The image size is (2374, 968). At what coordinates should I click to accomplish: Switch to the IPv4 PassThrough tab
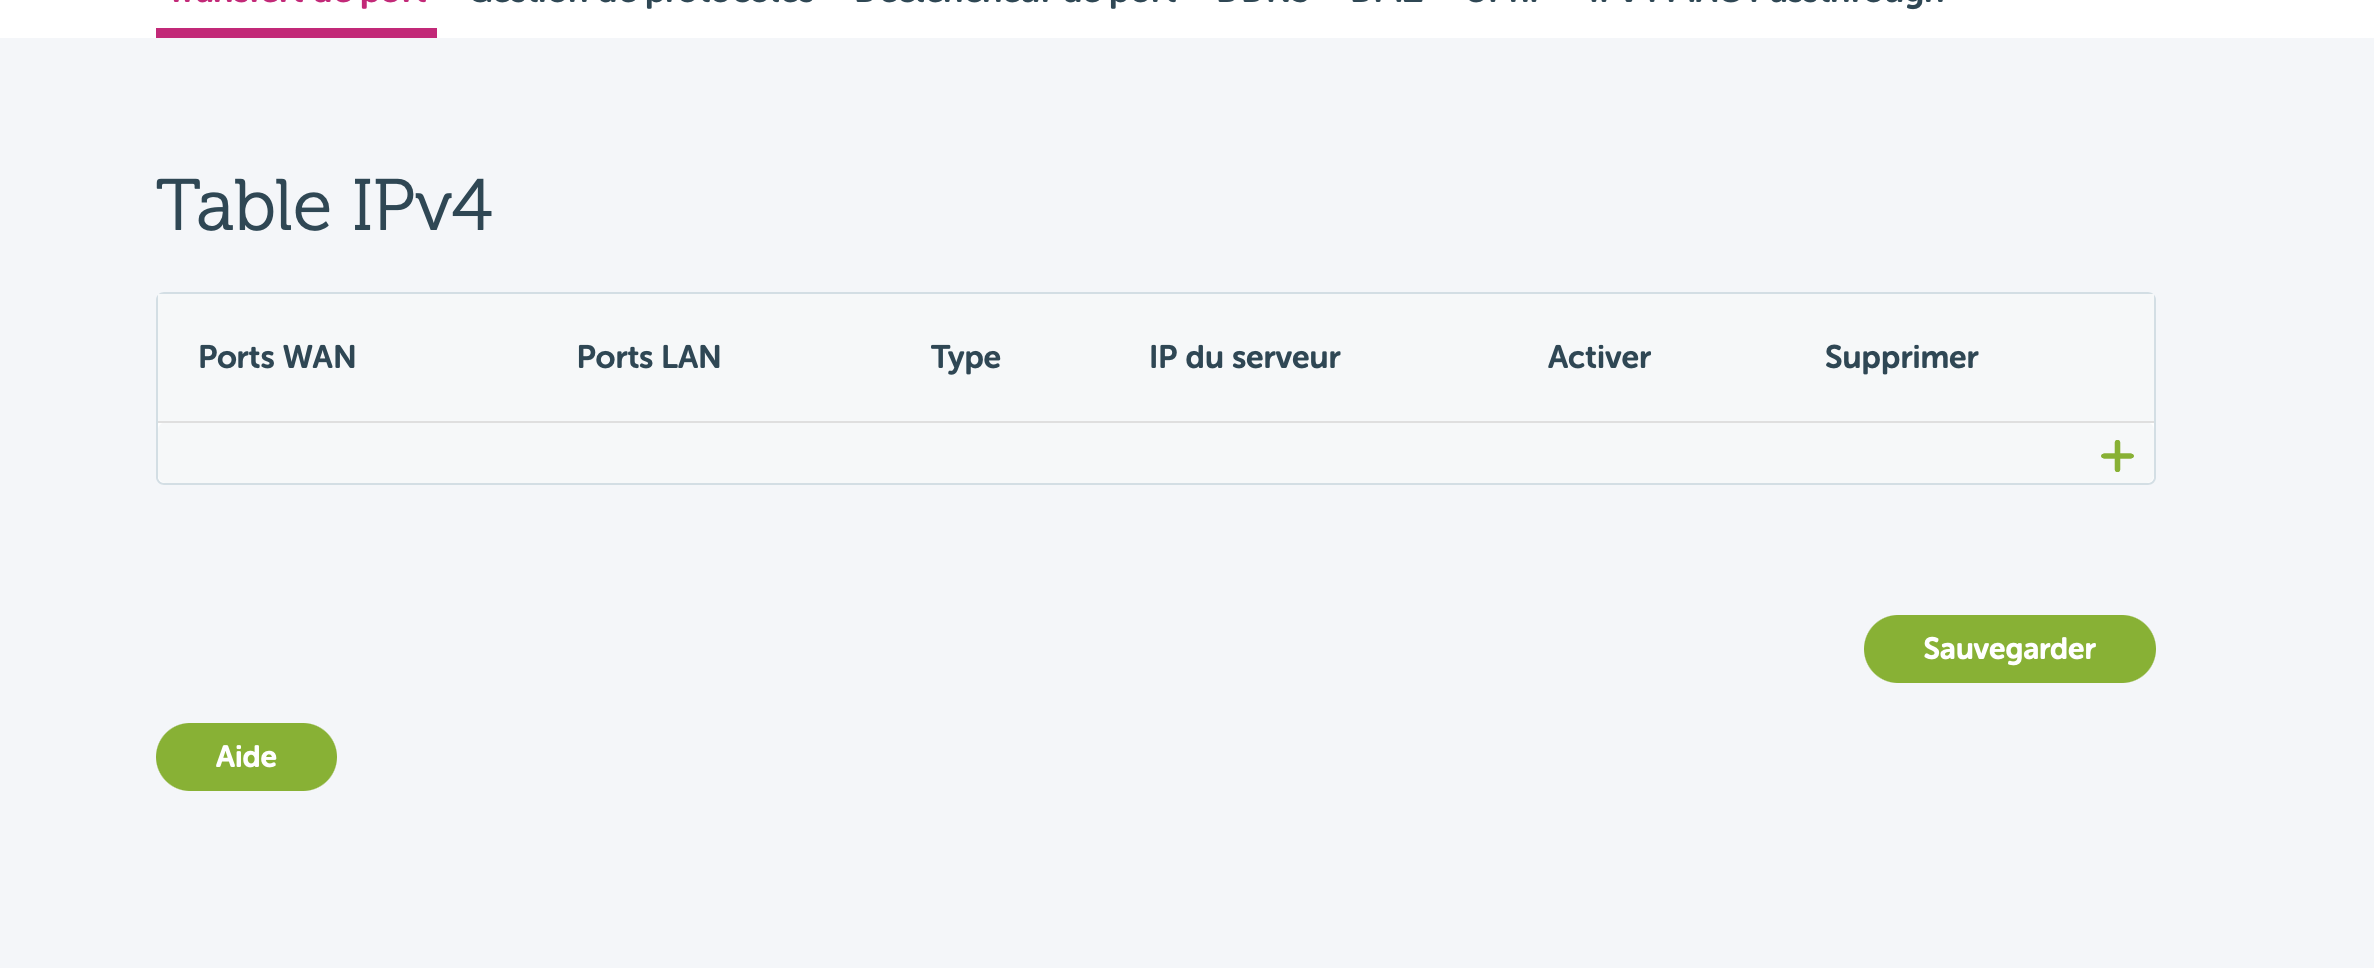(x=1766, y=4)
